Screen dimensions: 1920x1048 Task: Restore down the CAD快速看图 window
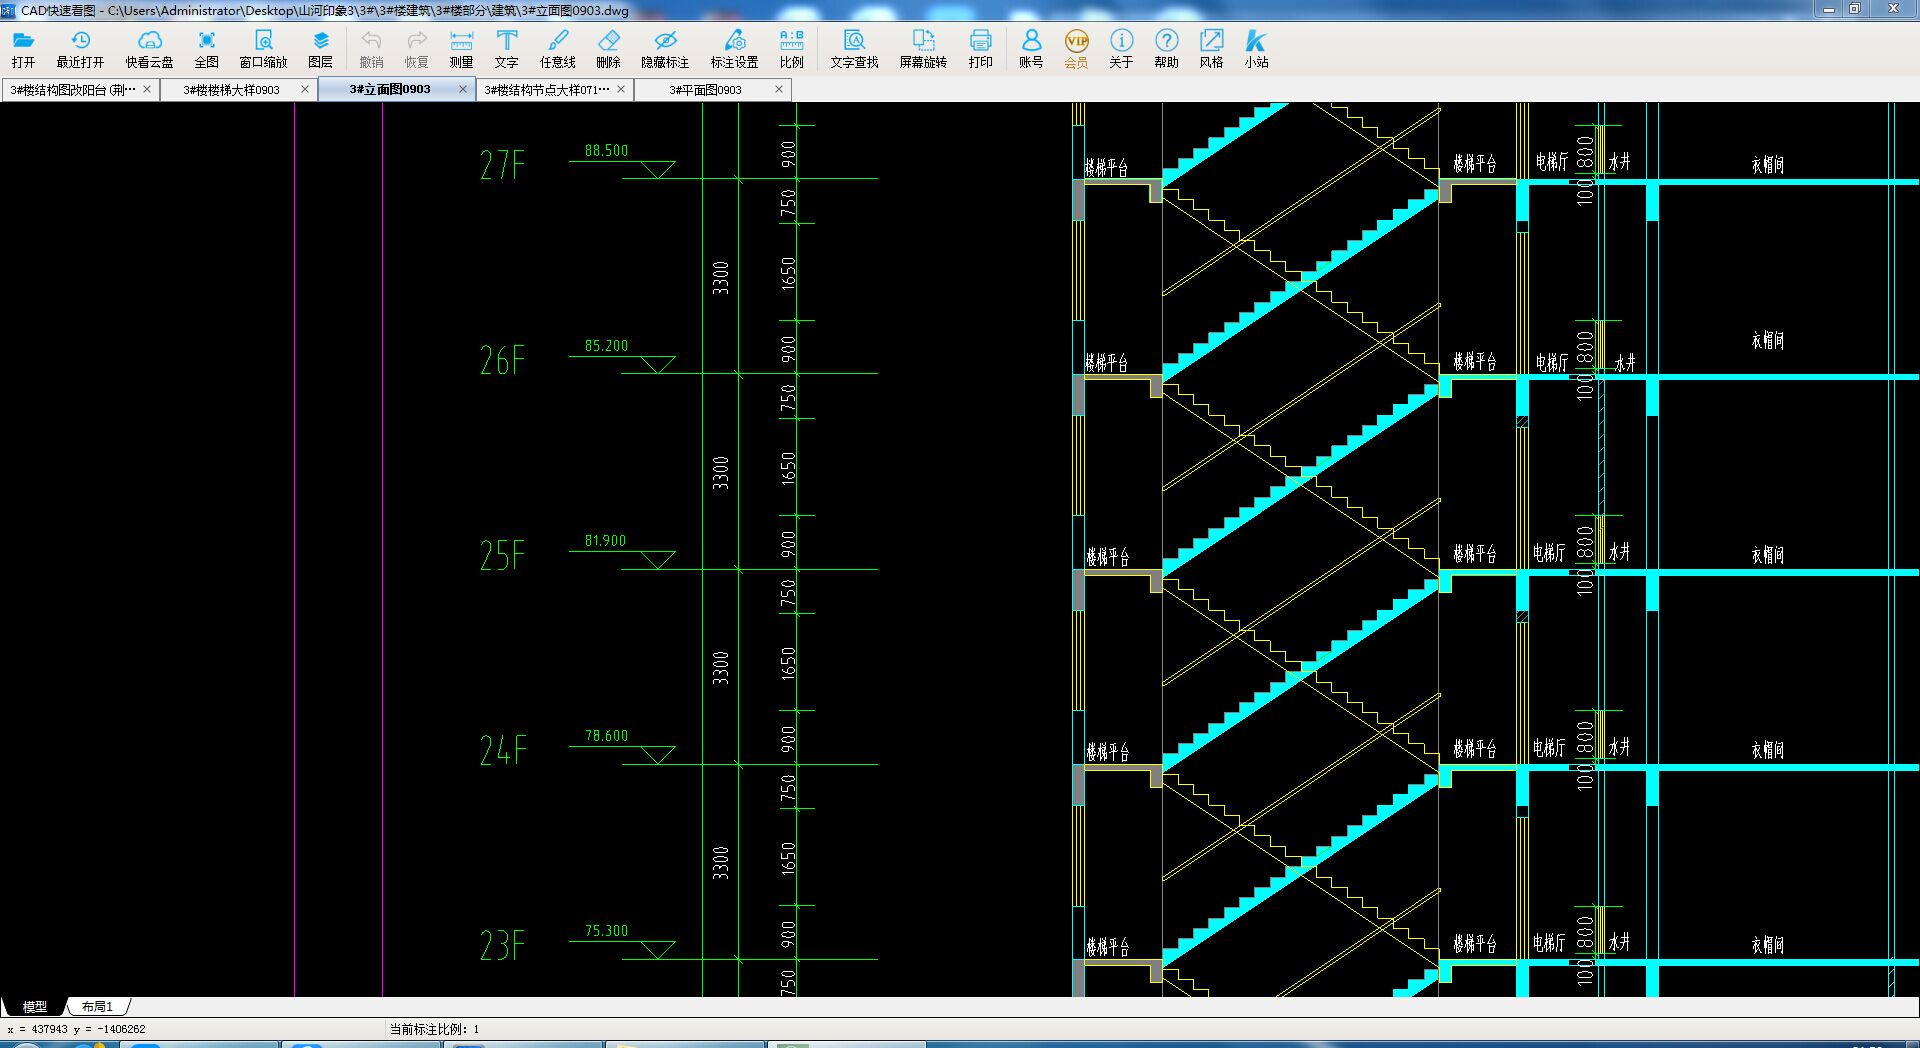[1855, 9]
